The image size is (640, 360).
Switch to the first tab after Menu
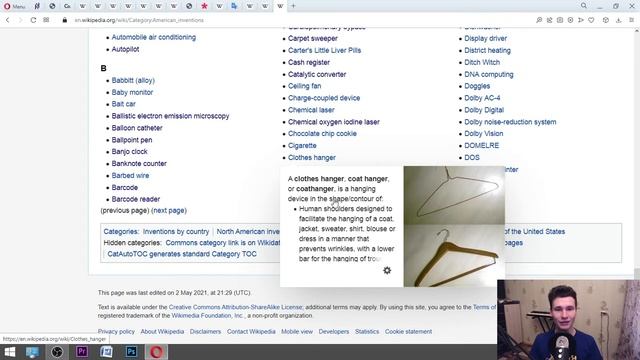(x=37, y=6)
